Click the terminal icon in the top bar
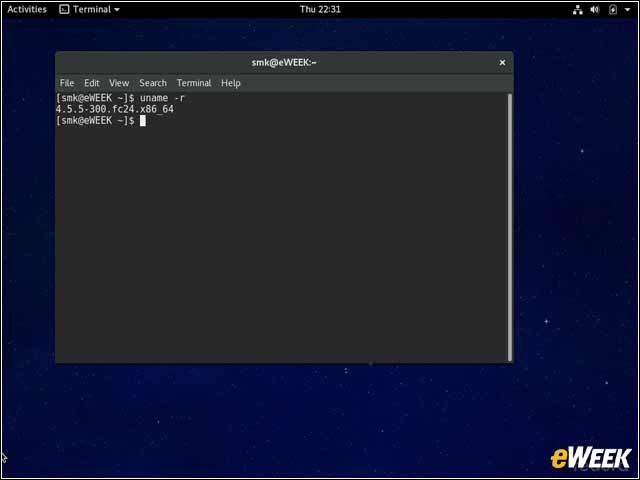640x480 pixels. 64,9
